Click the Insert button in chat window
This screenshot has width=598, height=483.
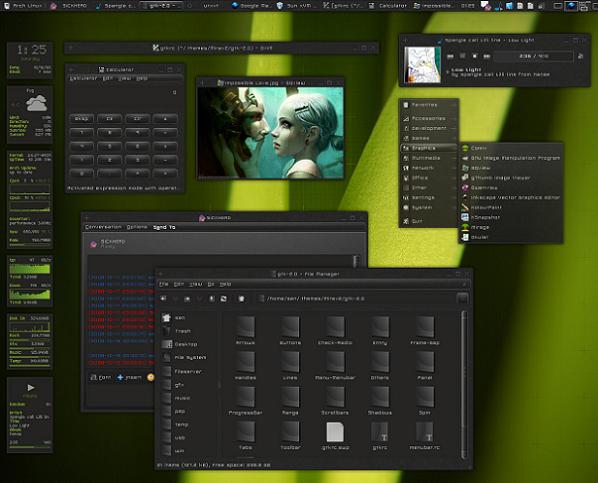pos(129,377)
